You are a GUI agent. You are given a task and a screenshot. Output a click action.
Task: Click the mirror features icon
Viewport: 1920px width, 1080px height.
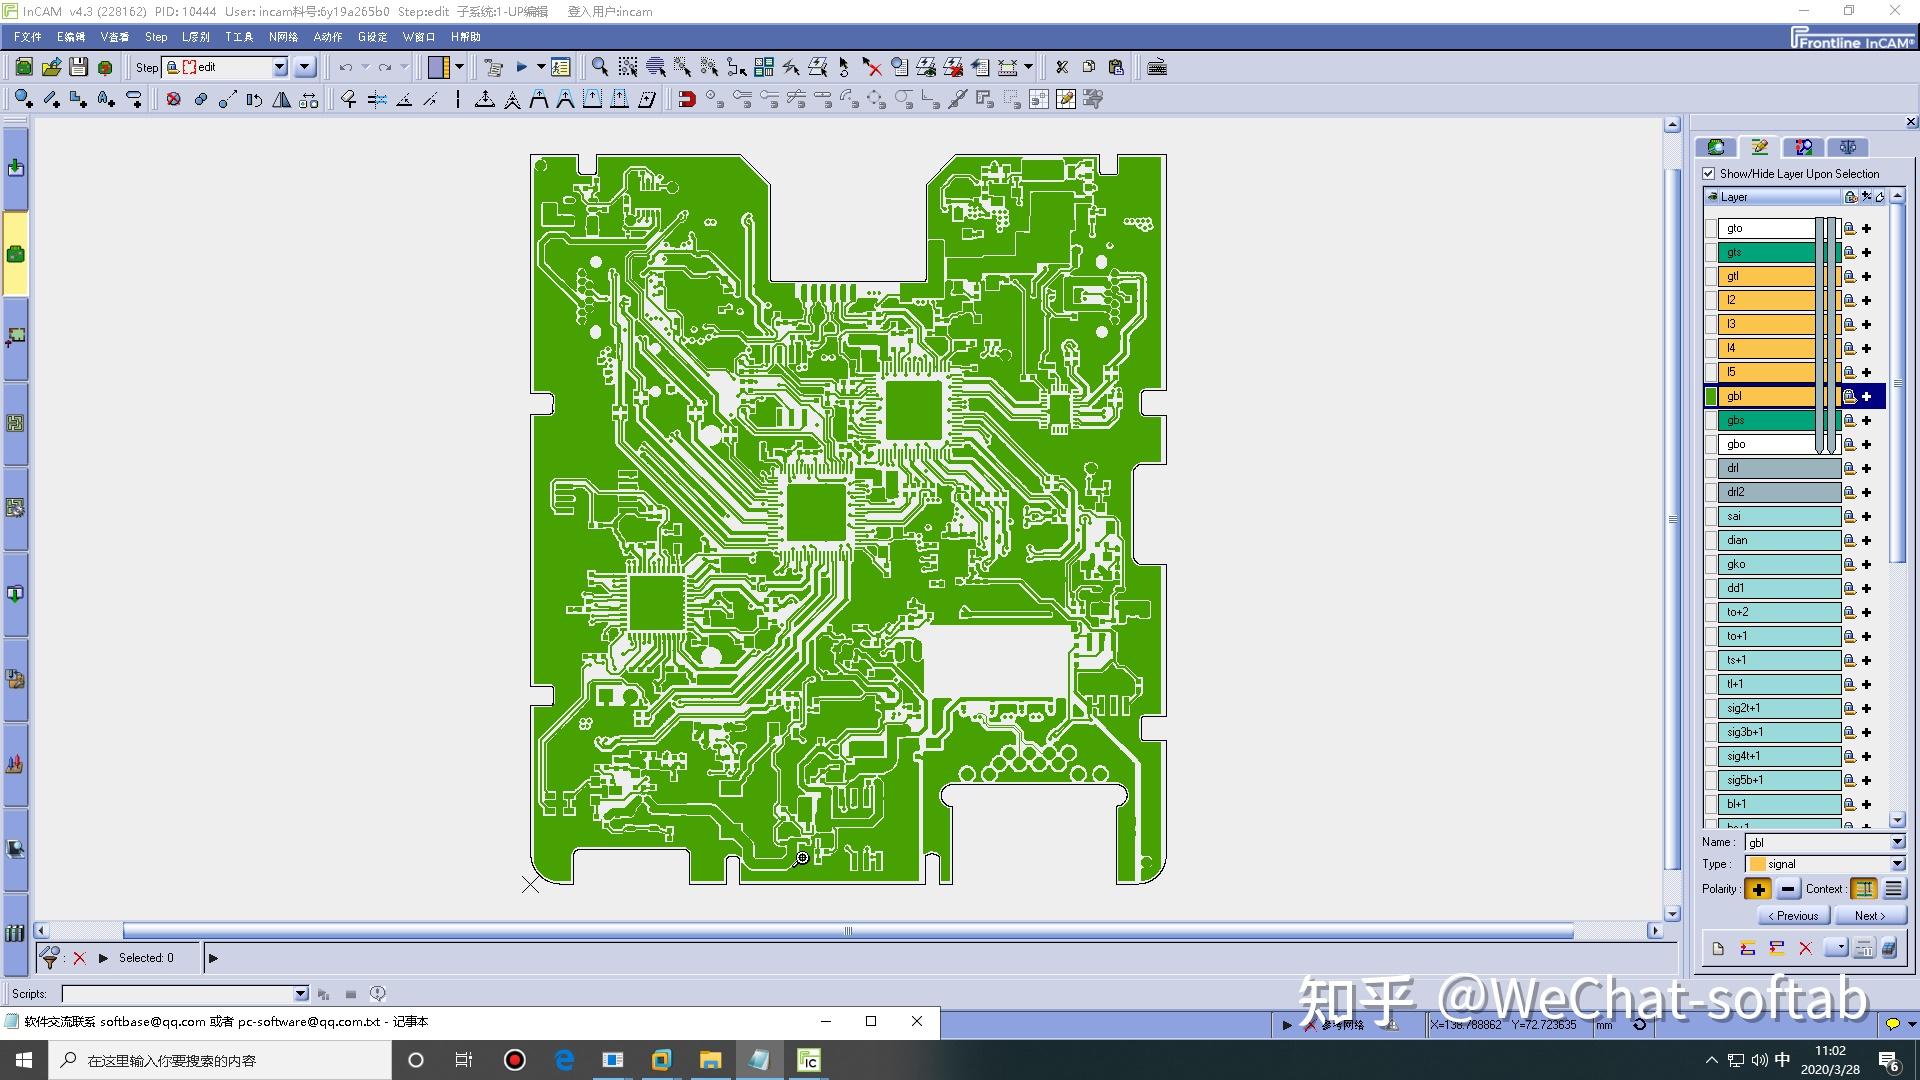(x=282, y=99)
